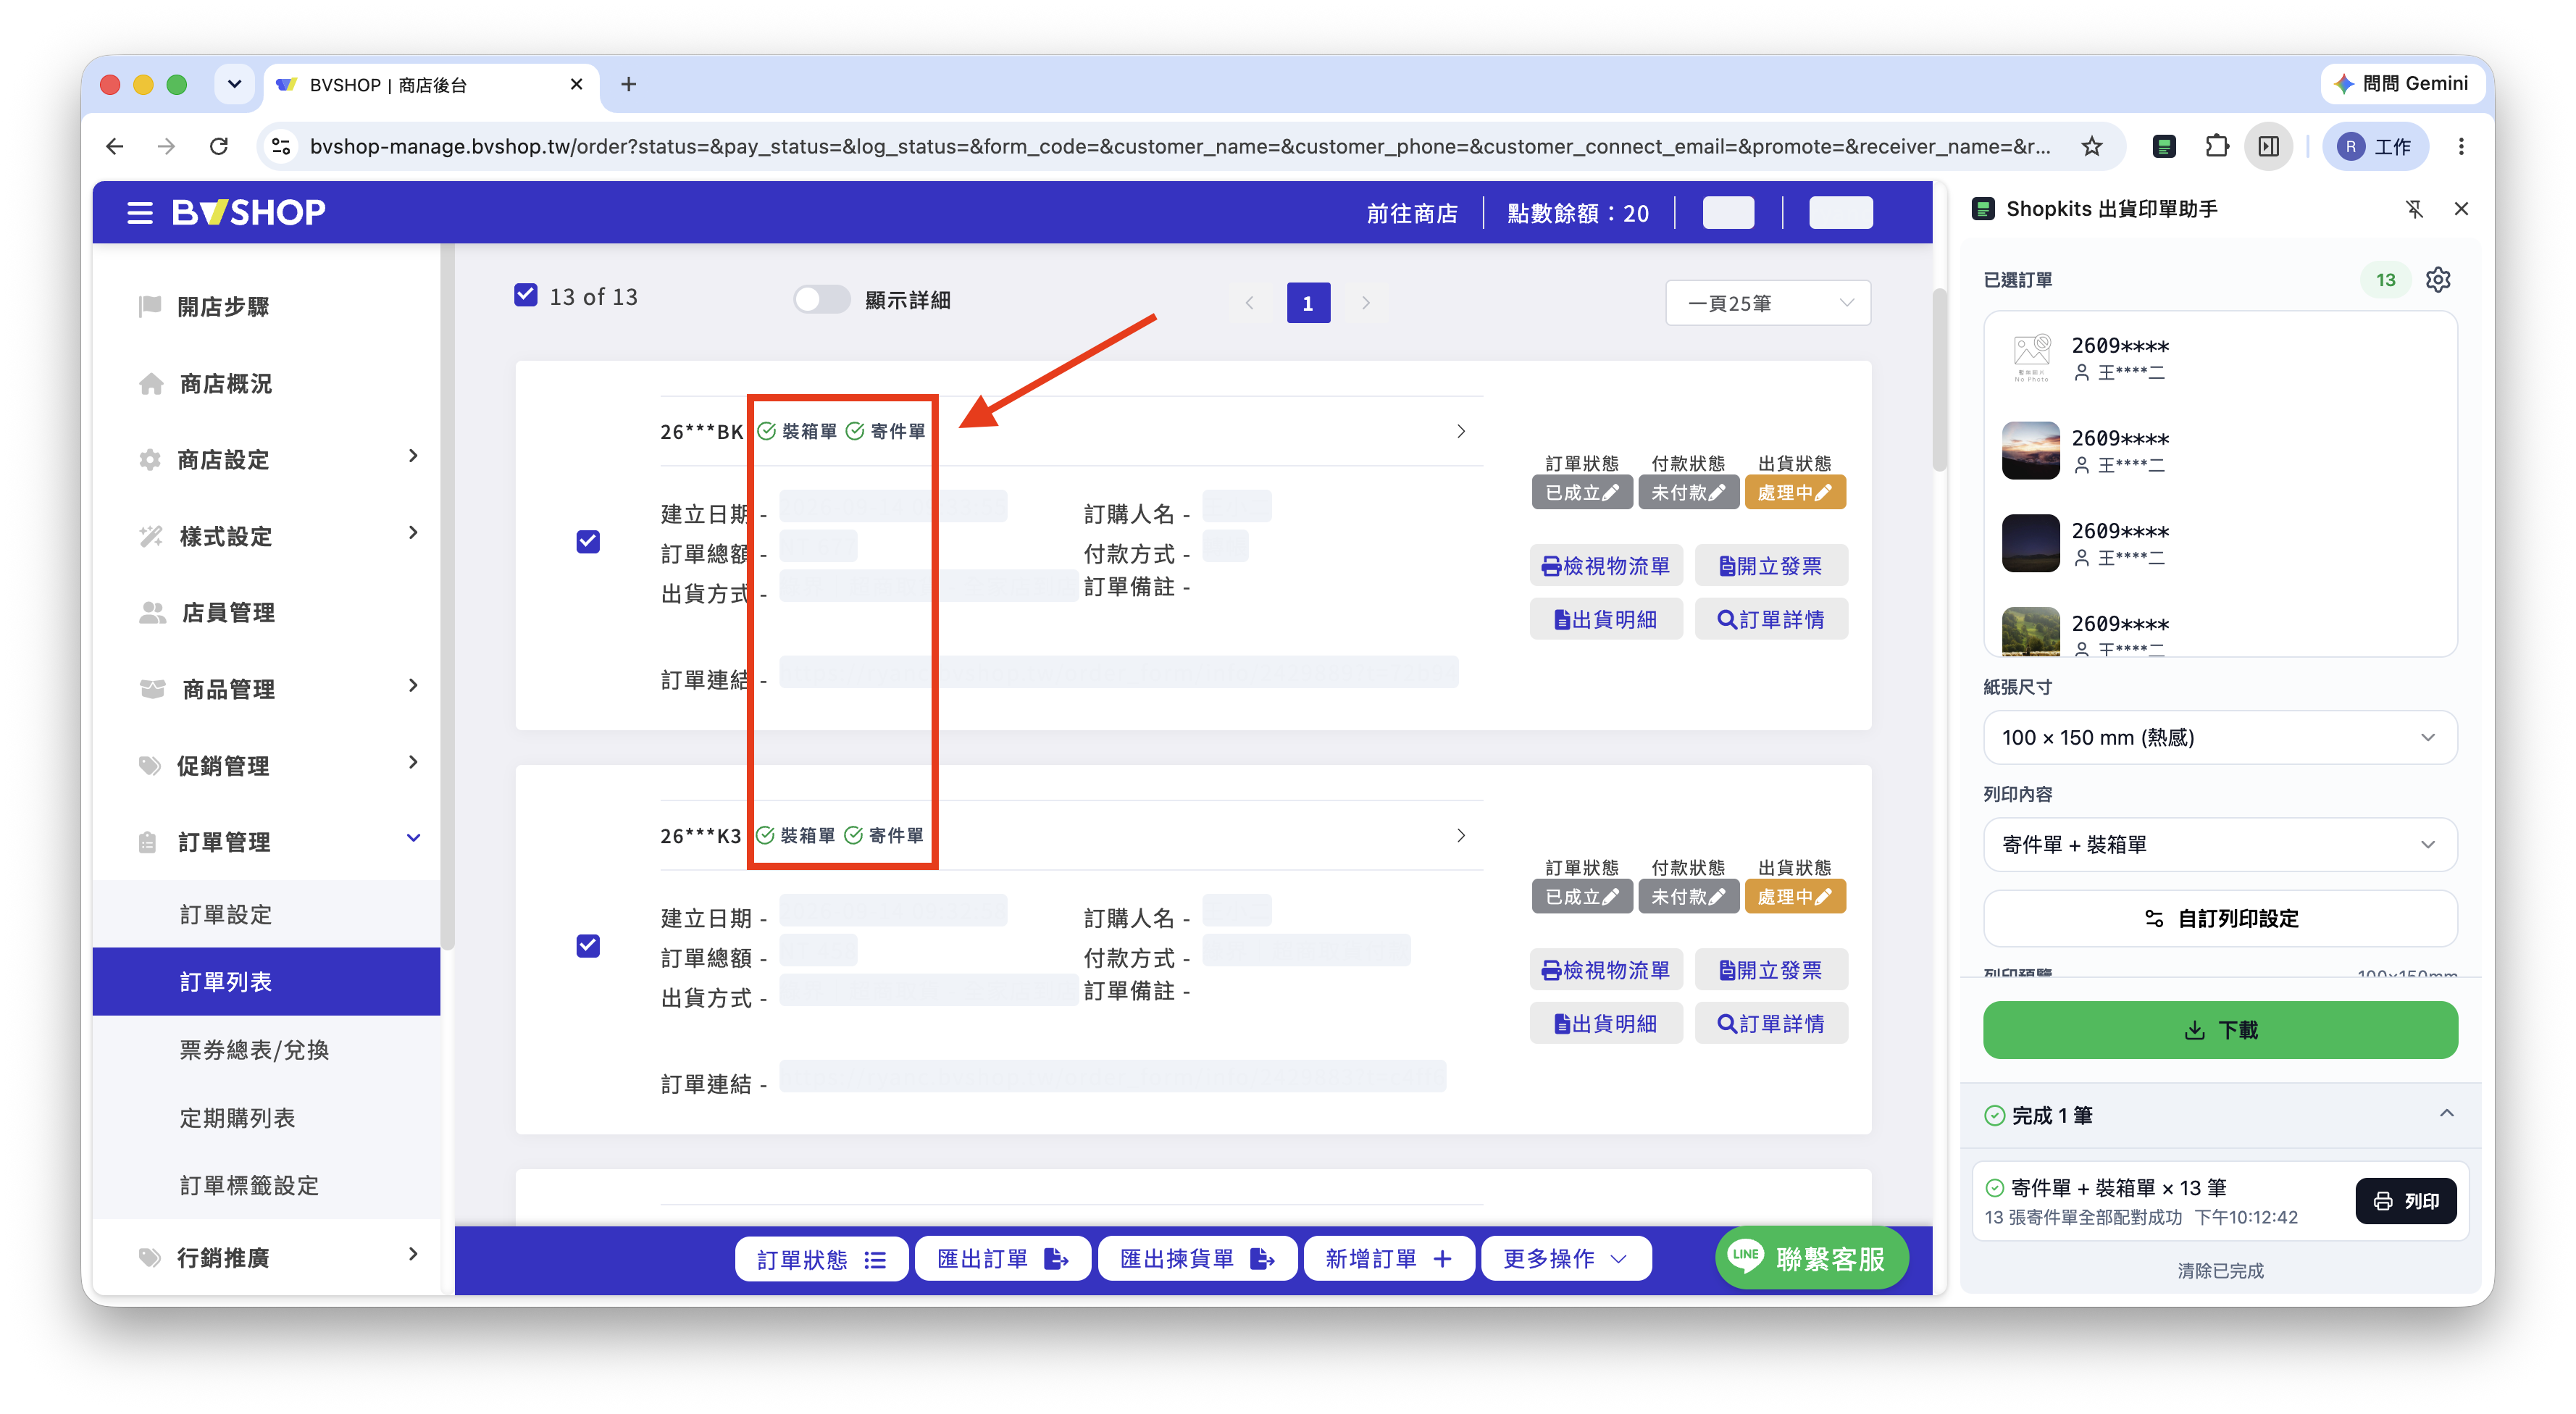Edit payment status 未付款 for 26***K3

pos(1688,896)
